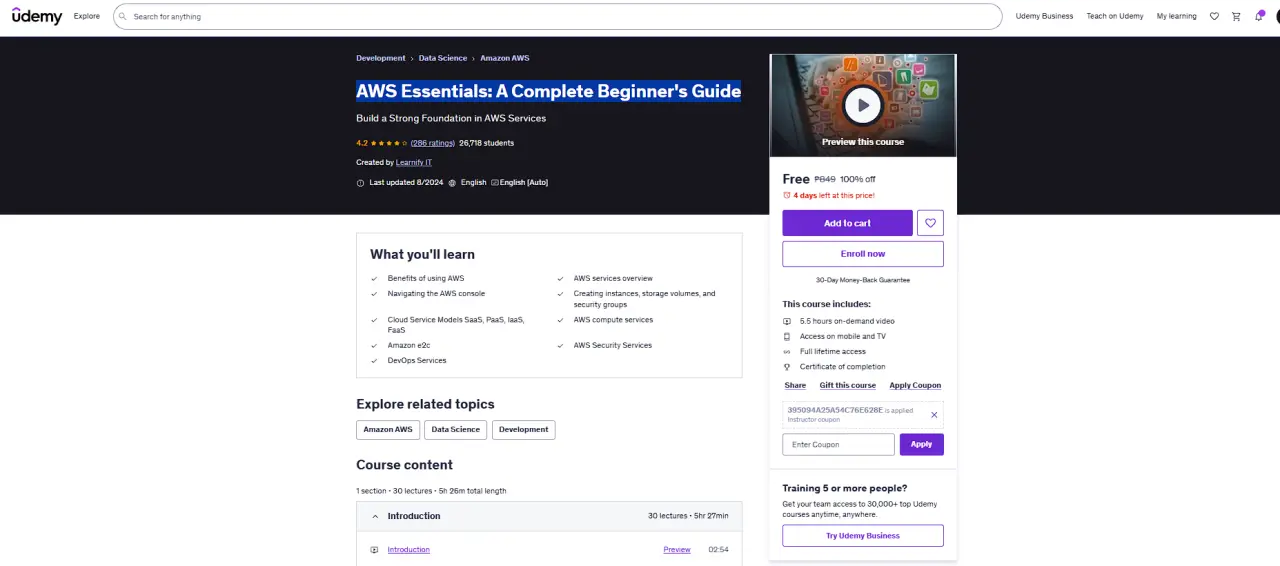Viewport: 1280px width, 566px height.
Task: Click the DevOps Services item
Action: point(417,360)
